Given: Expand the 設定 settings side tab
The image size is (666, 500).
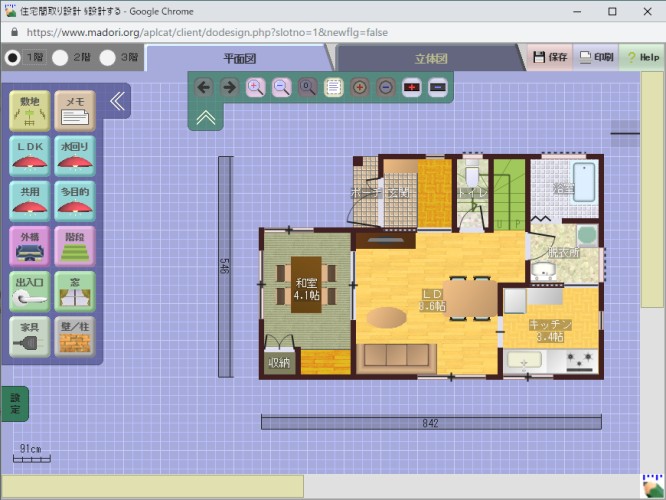Looking at the screenshot, I should tap(14, 403).
